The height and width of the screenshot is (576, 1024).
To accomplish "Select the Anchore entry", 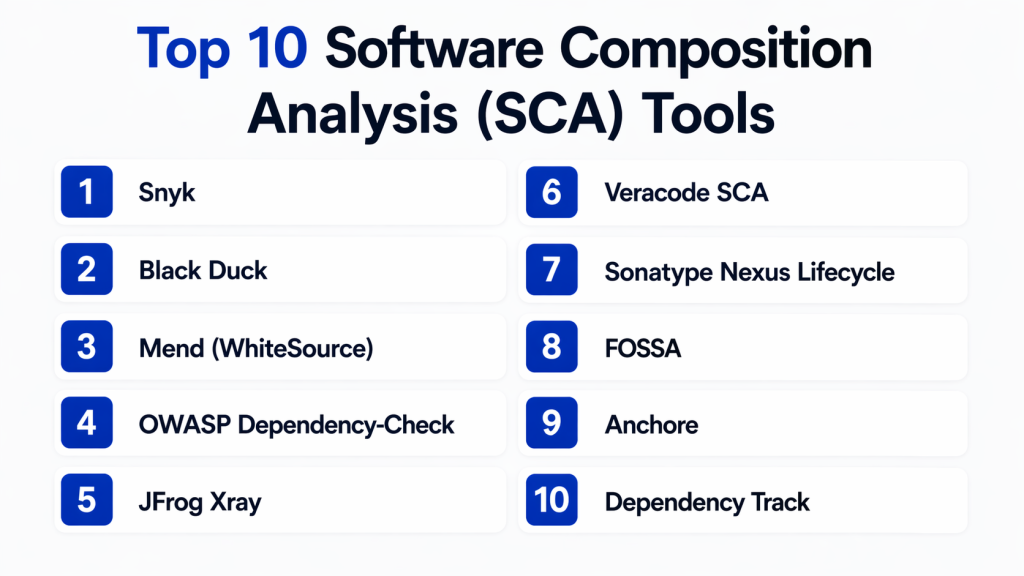I will pyautogui.click(x=651, y=425).
